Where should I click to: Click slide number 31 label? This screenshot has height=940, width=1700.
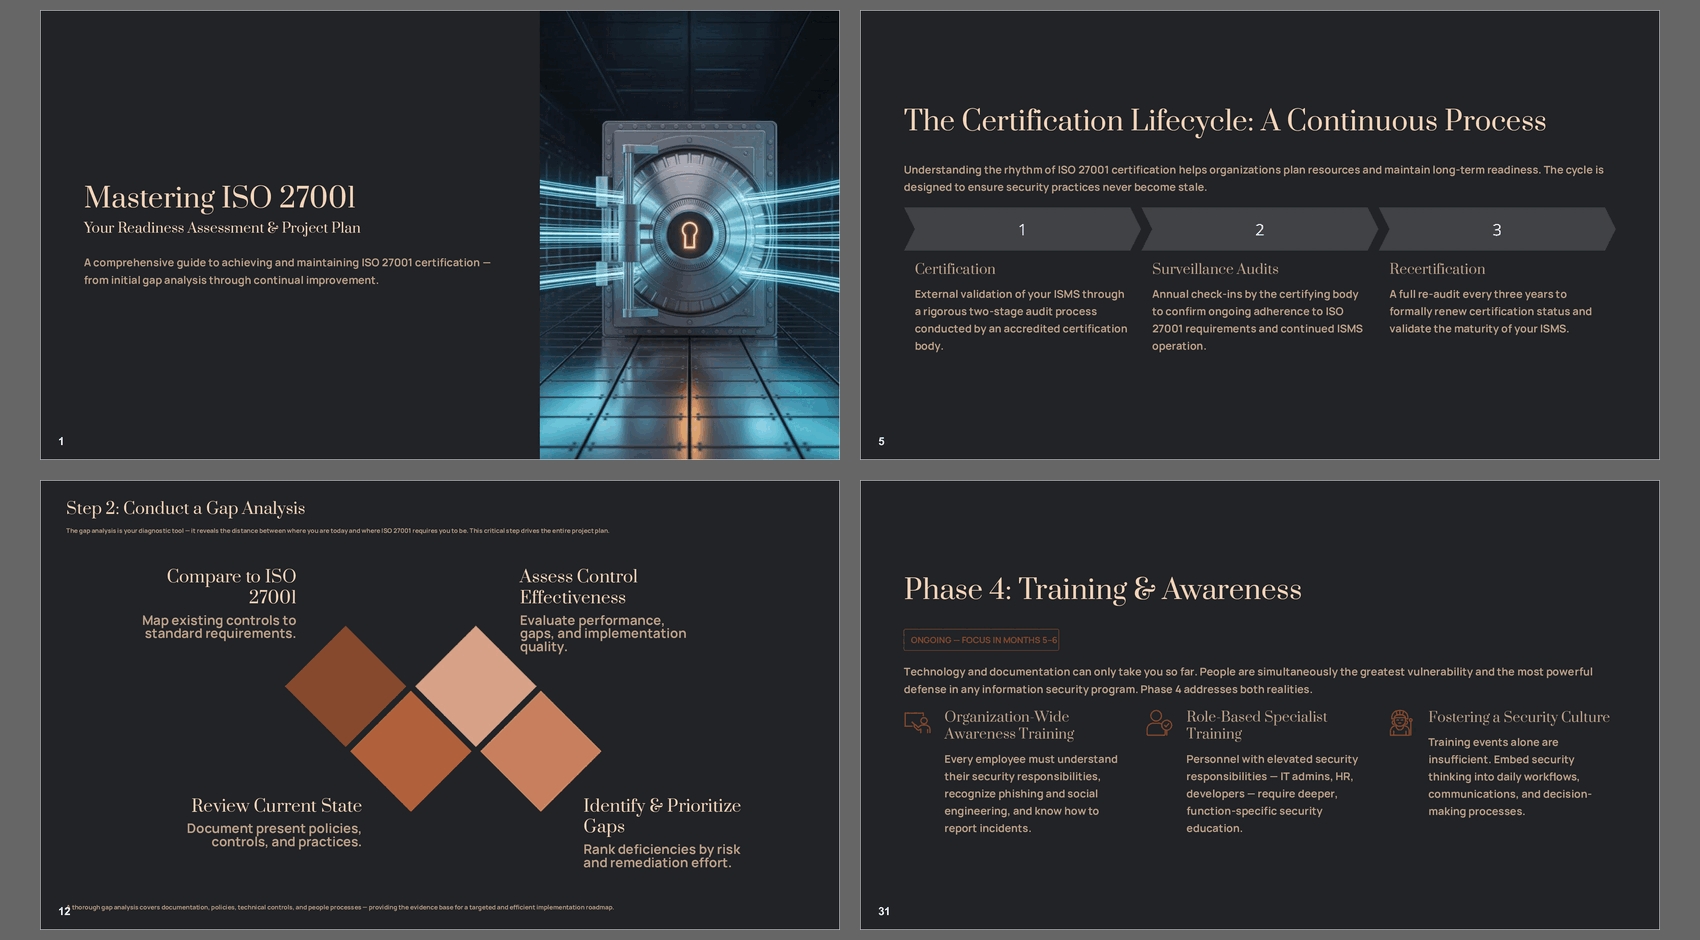click(884, 911)
